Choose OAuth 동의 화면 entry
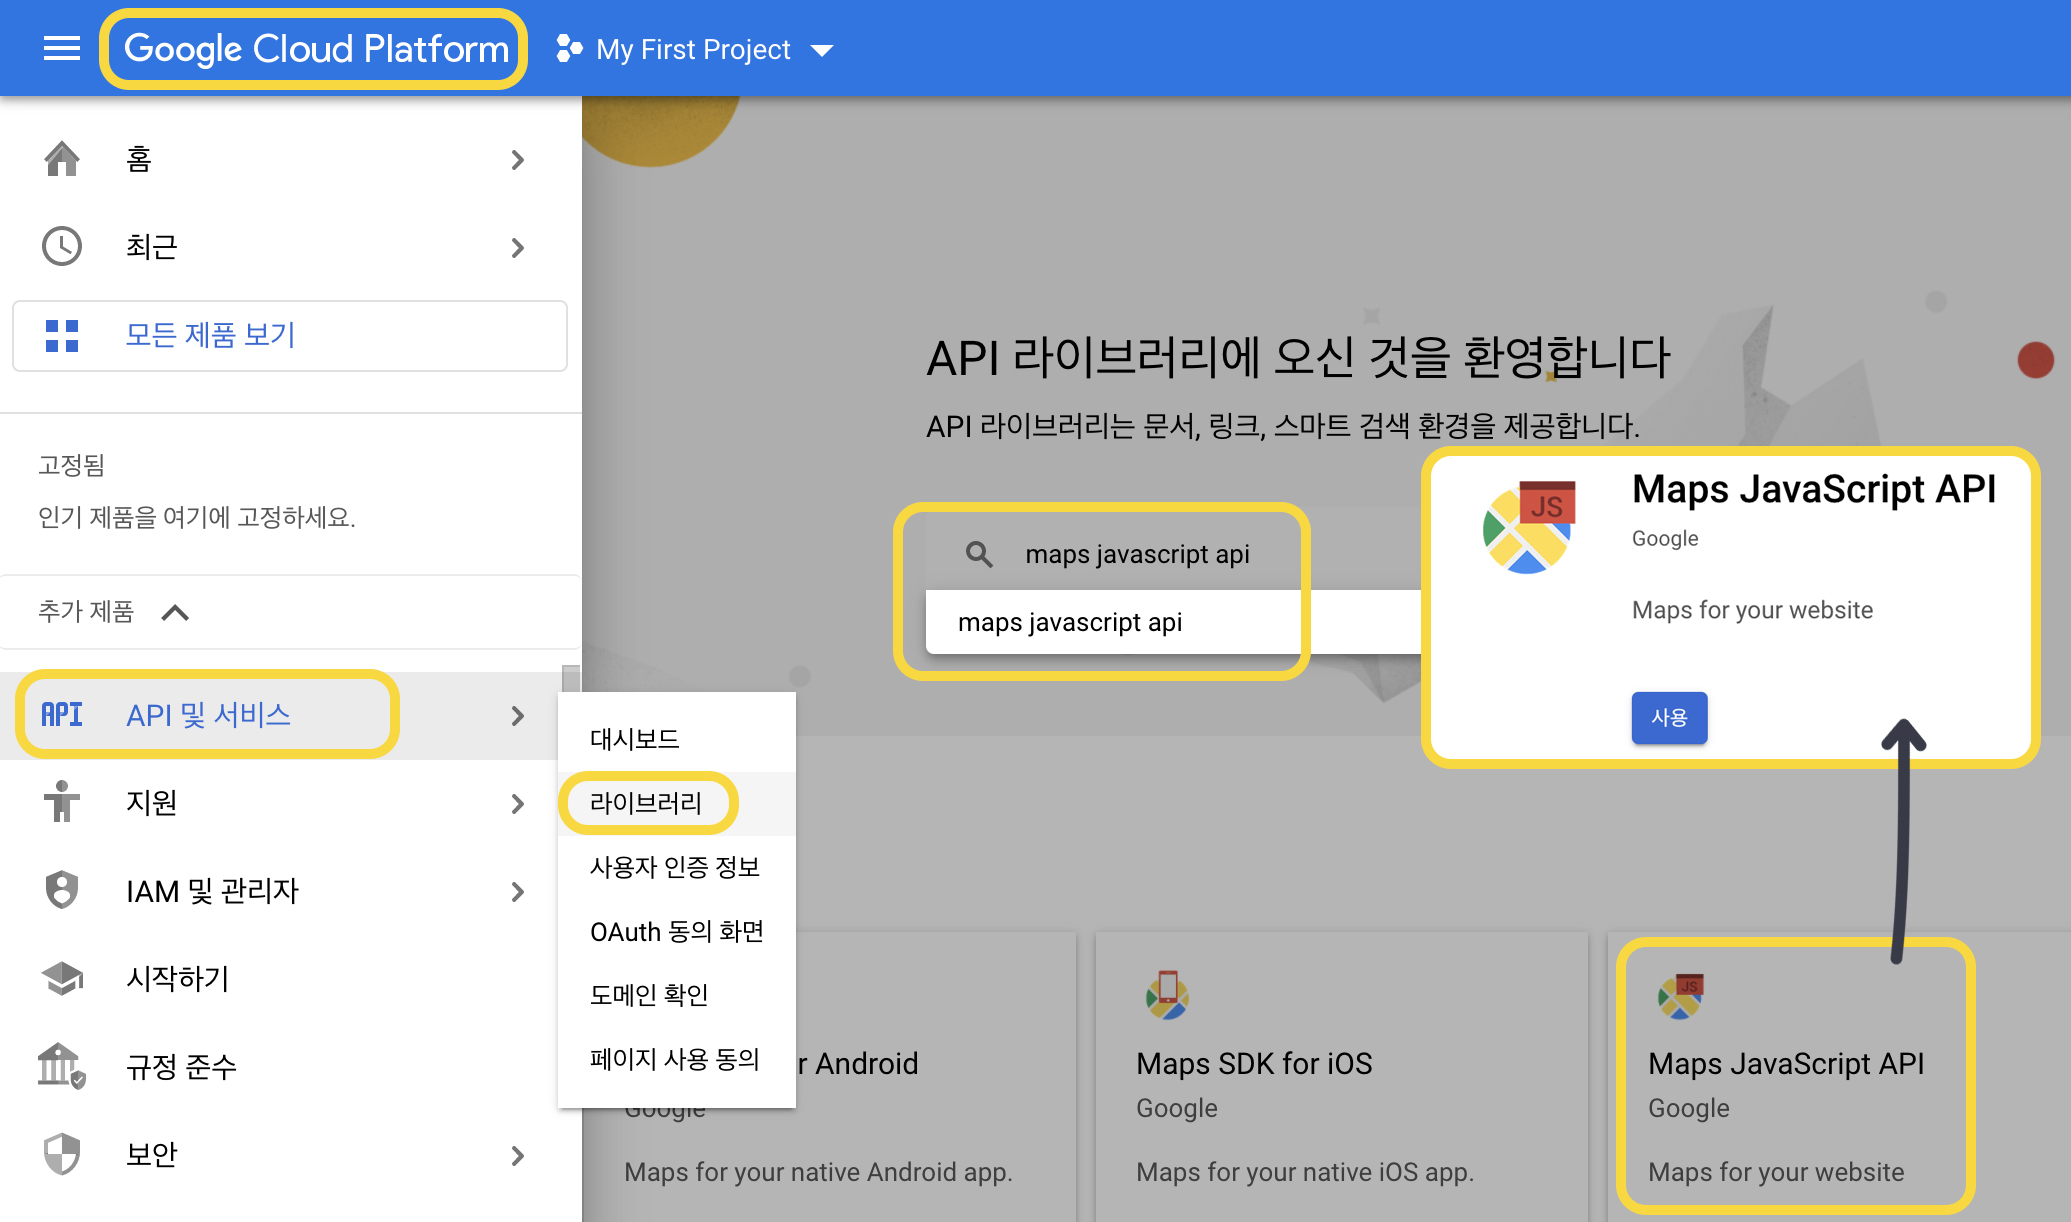 [677, 931]
